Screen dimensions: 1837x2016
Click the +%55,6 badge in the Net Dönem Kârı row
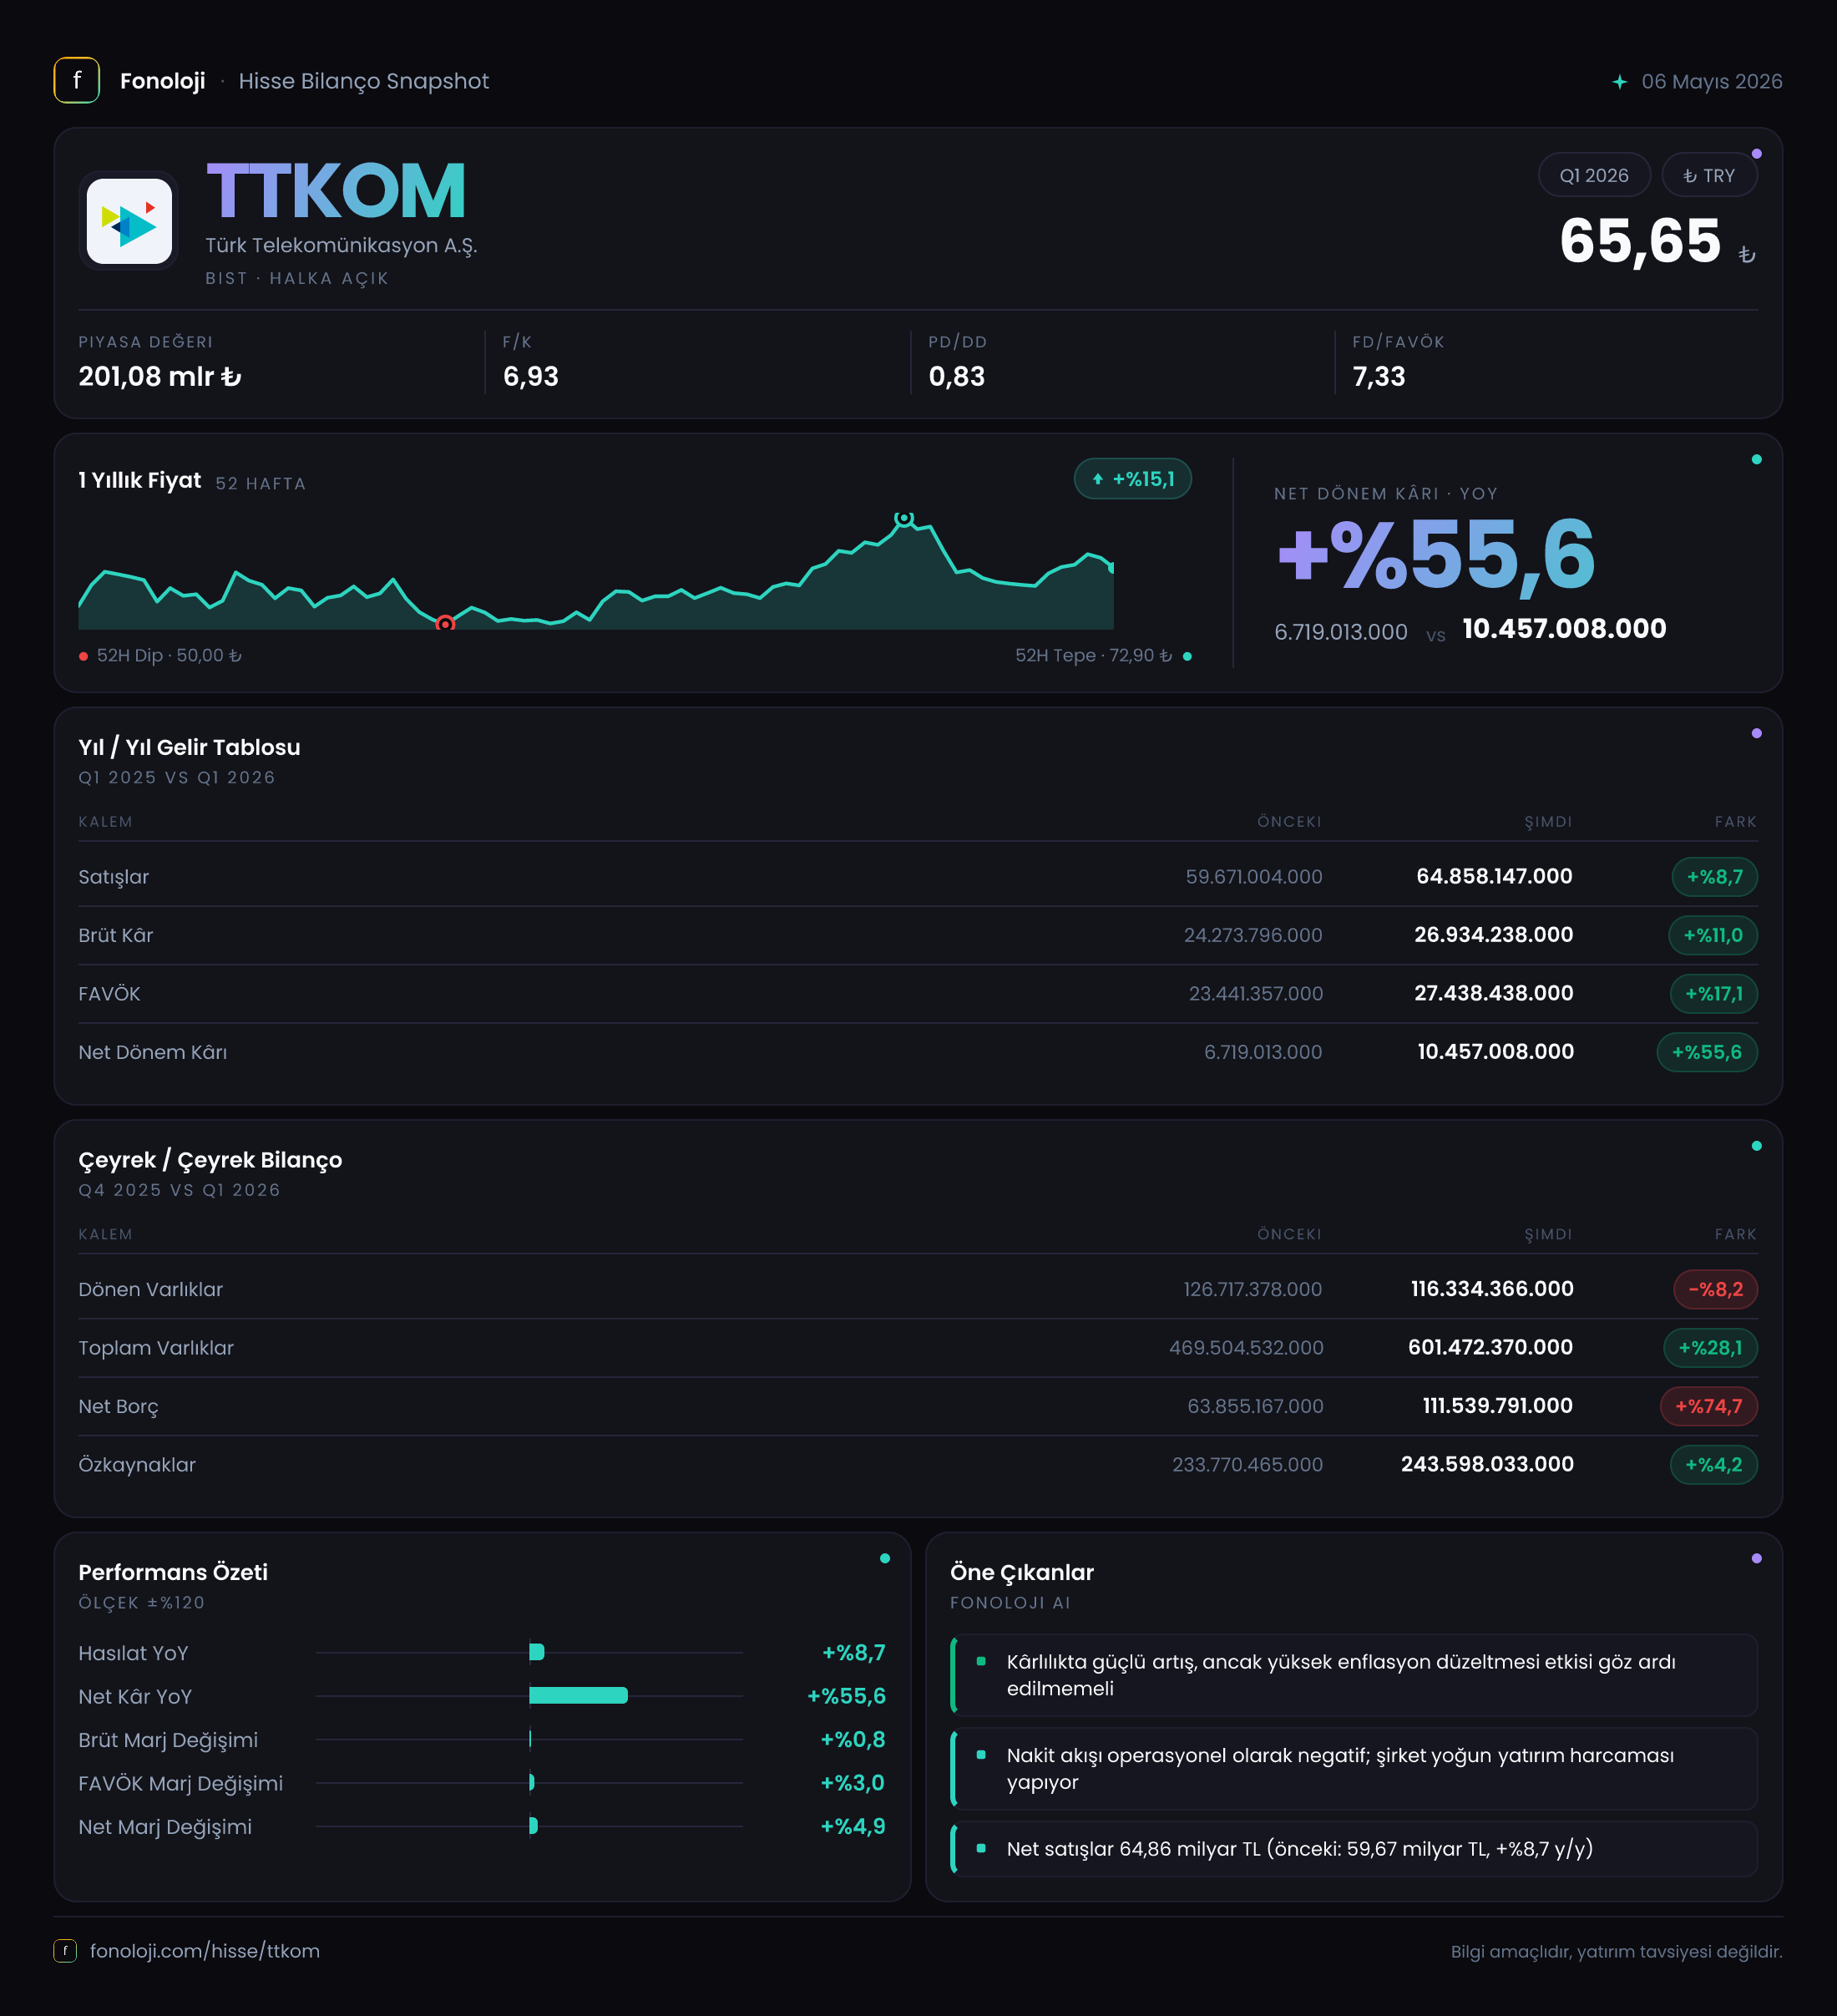[x=1707, y=1052]
